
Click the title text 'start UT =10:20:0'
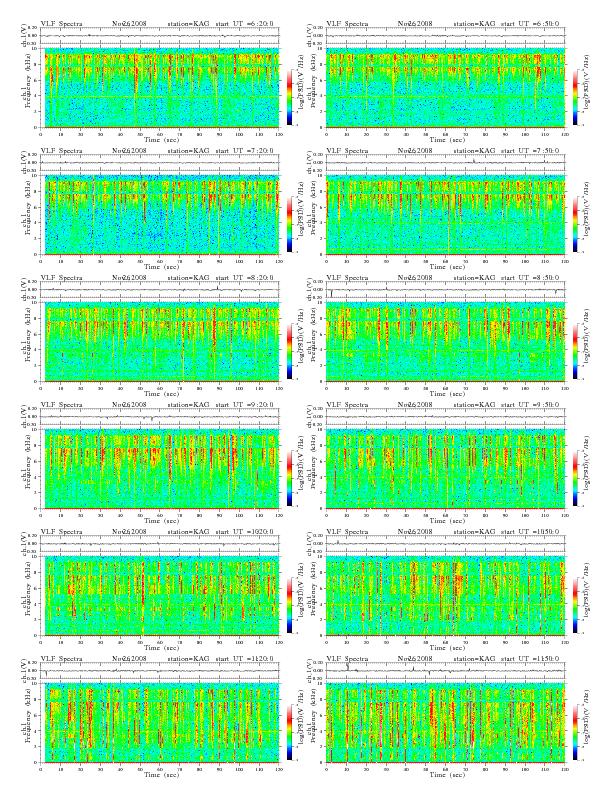coord(244,532)
